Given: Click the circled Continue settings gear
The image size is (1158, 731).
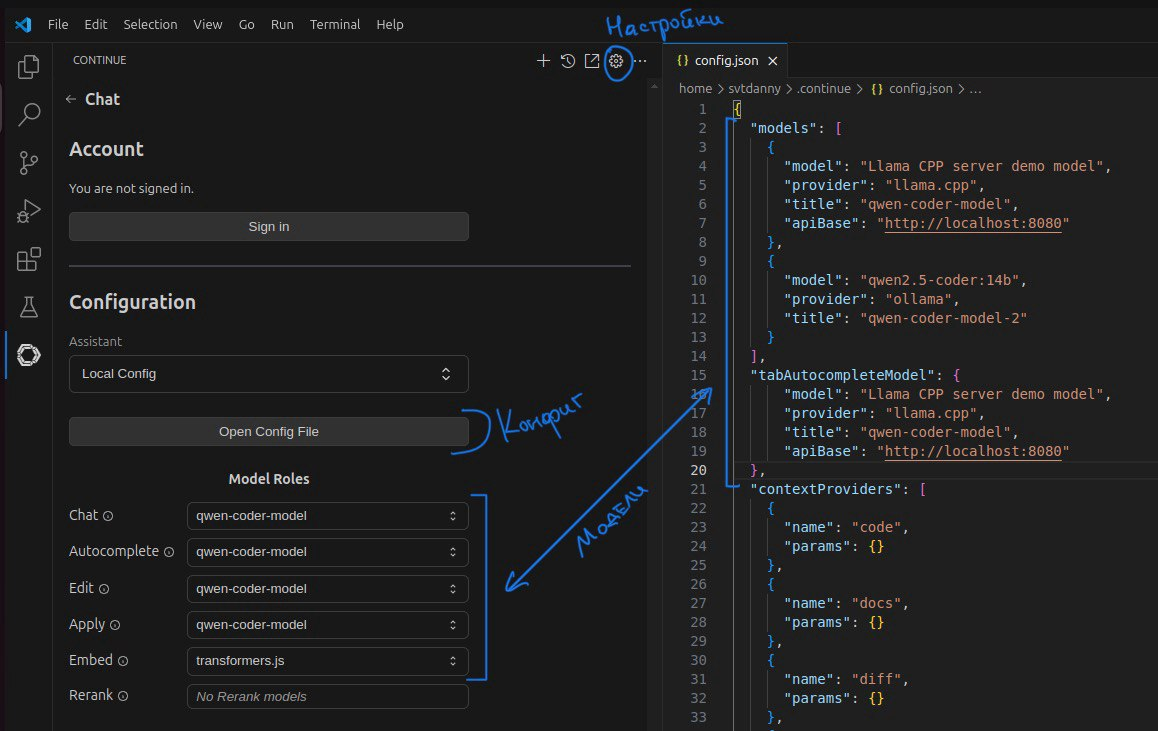Looking at the screenshot, I should click(x=616, y=61).
